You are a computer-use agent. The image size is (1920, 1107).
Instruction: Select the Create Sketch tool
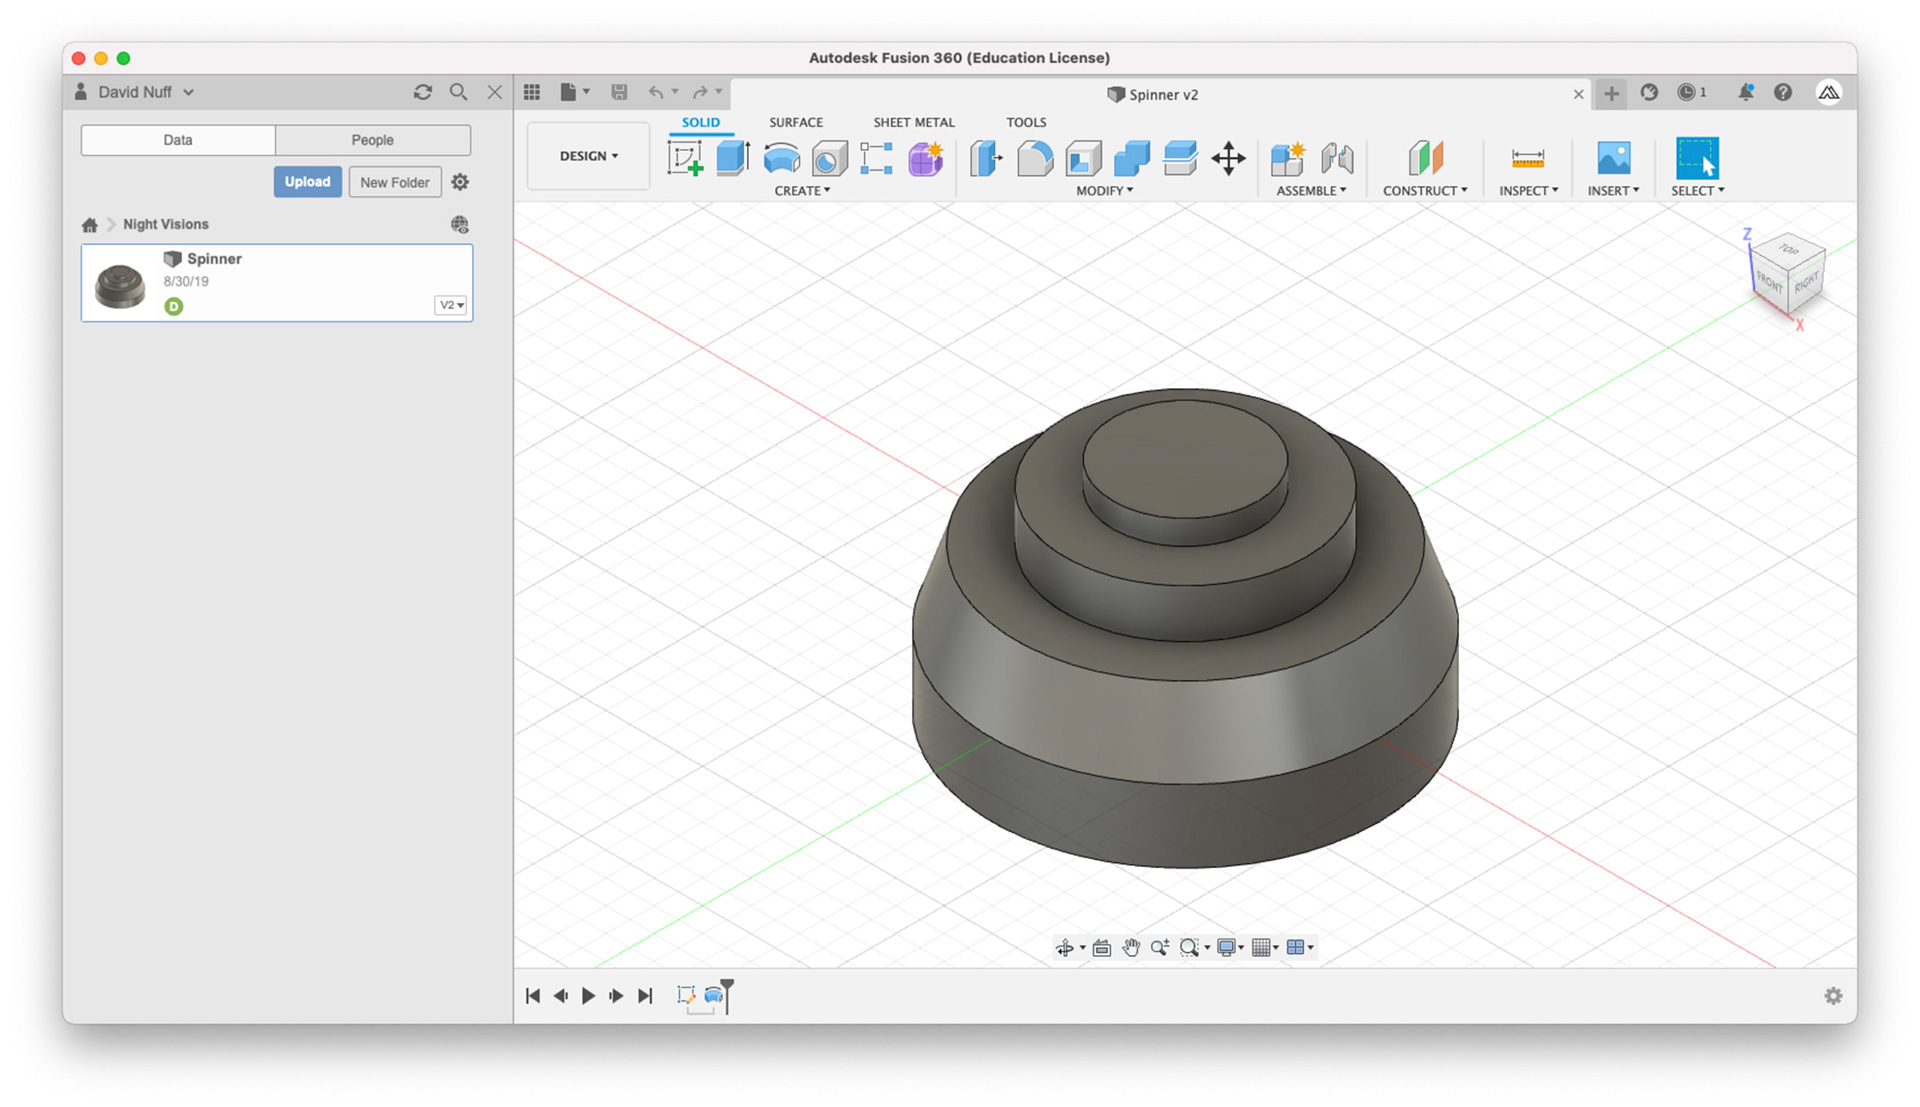click(x=685, y=158)
